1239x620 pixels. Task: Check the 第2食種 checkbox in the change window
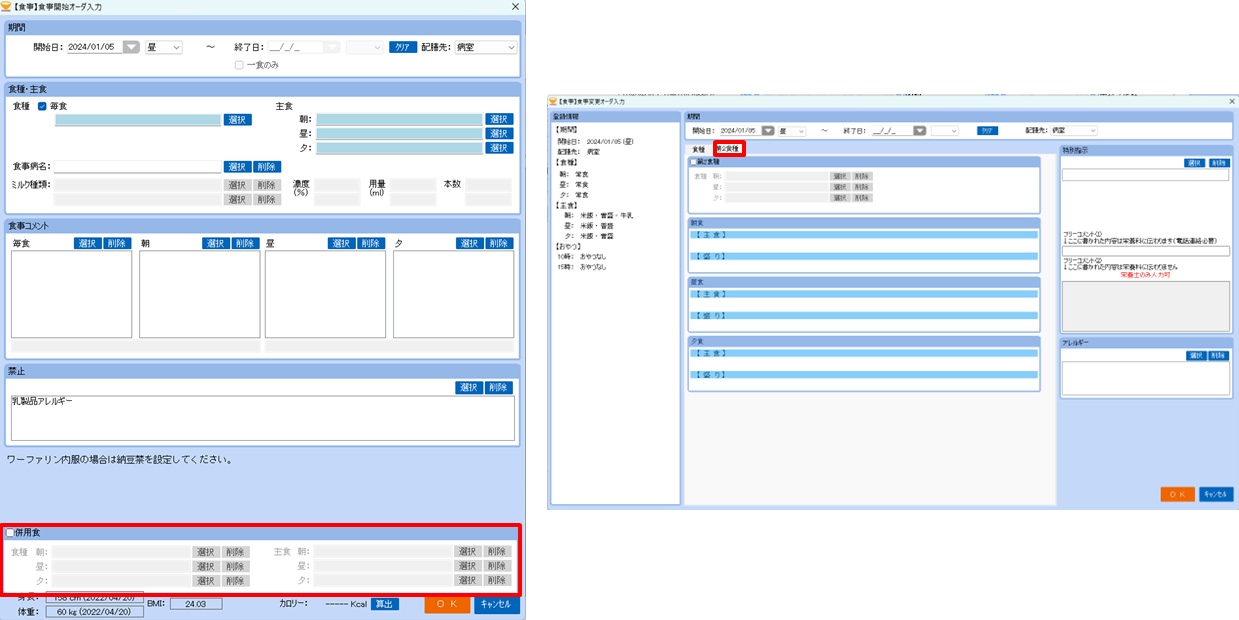[693, 161]
